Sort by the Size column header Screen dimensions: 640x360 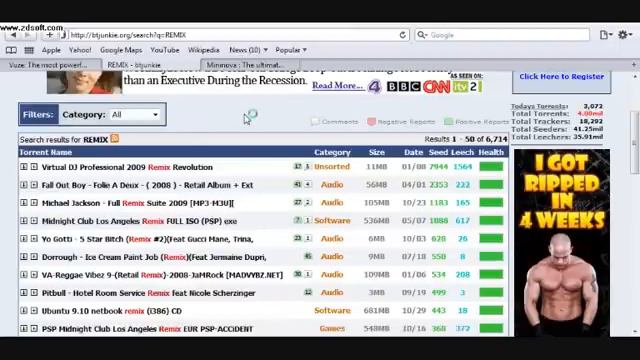point(377,152)
